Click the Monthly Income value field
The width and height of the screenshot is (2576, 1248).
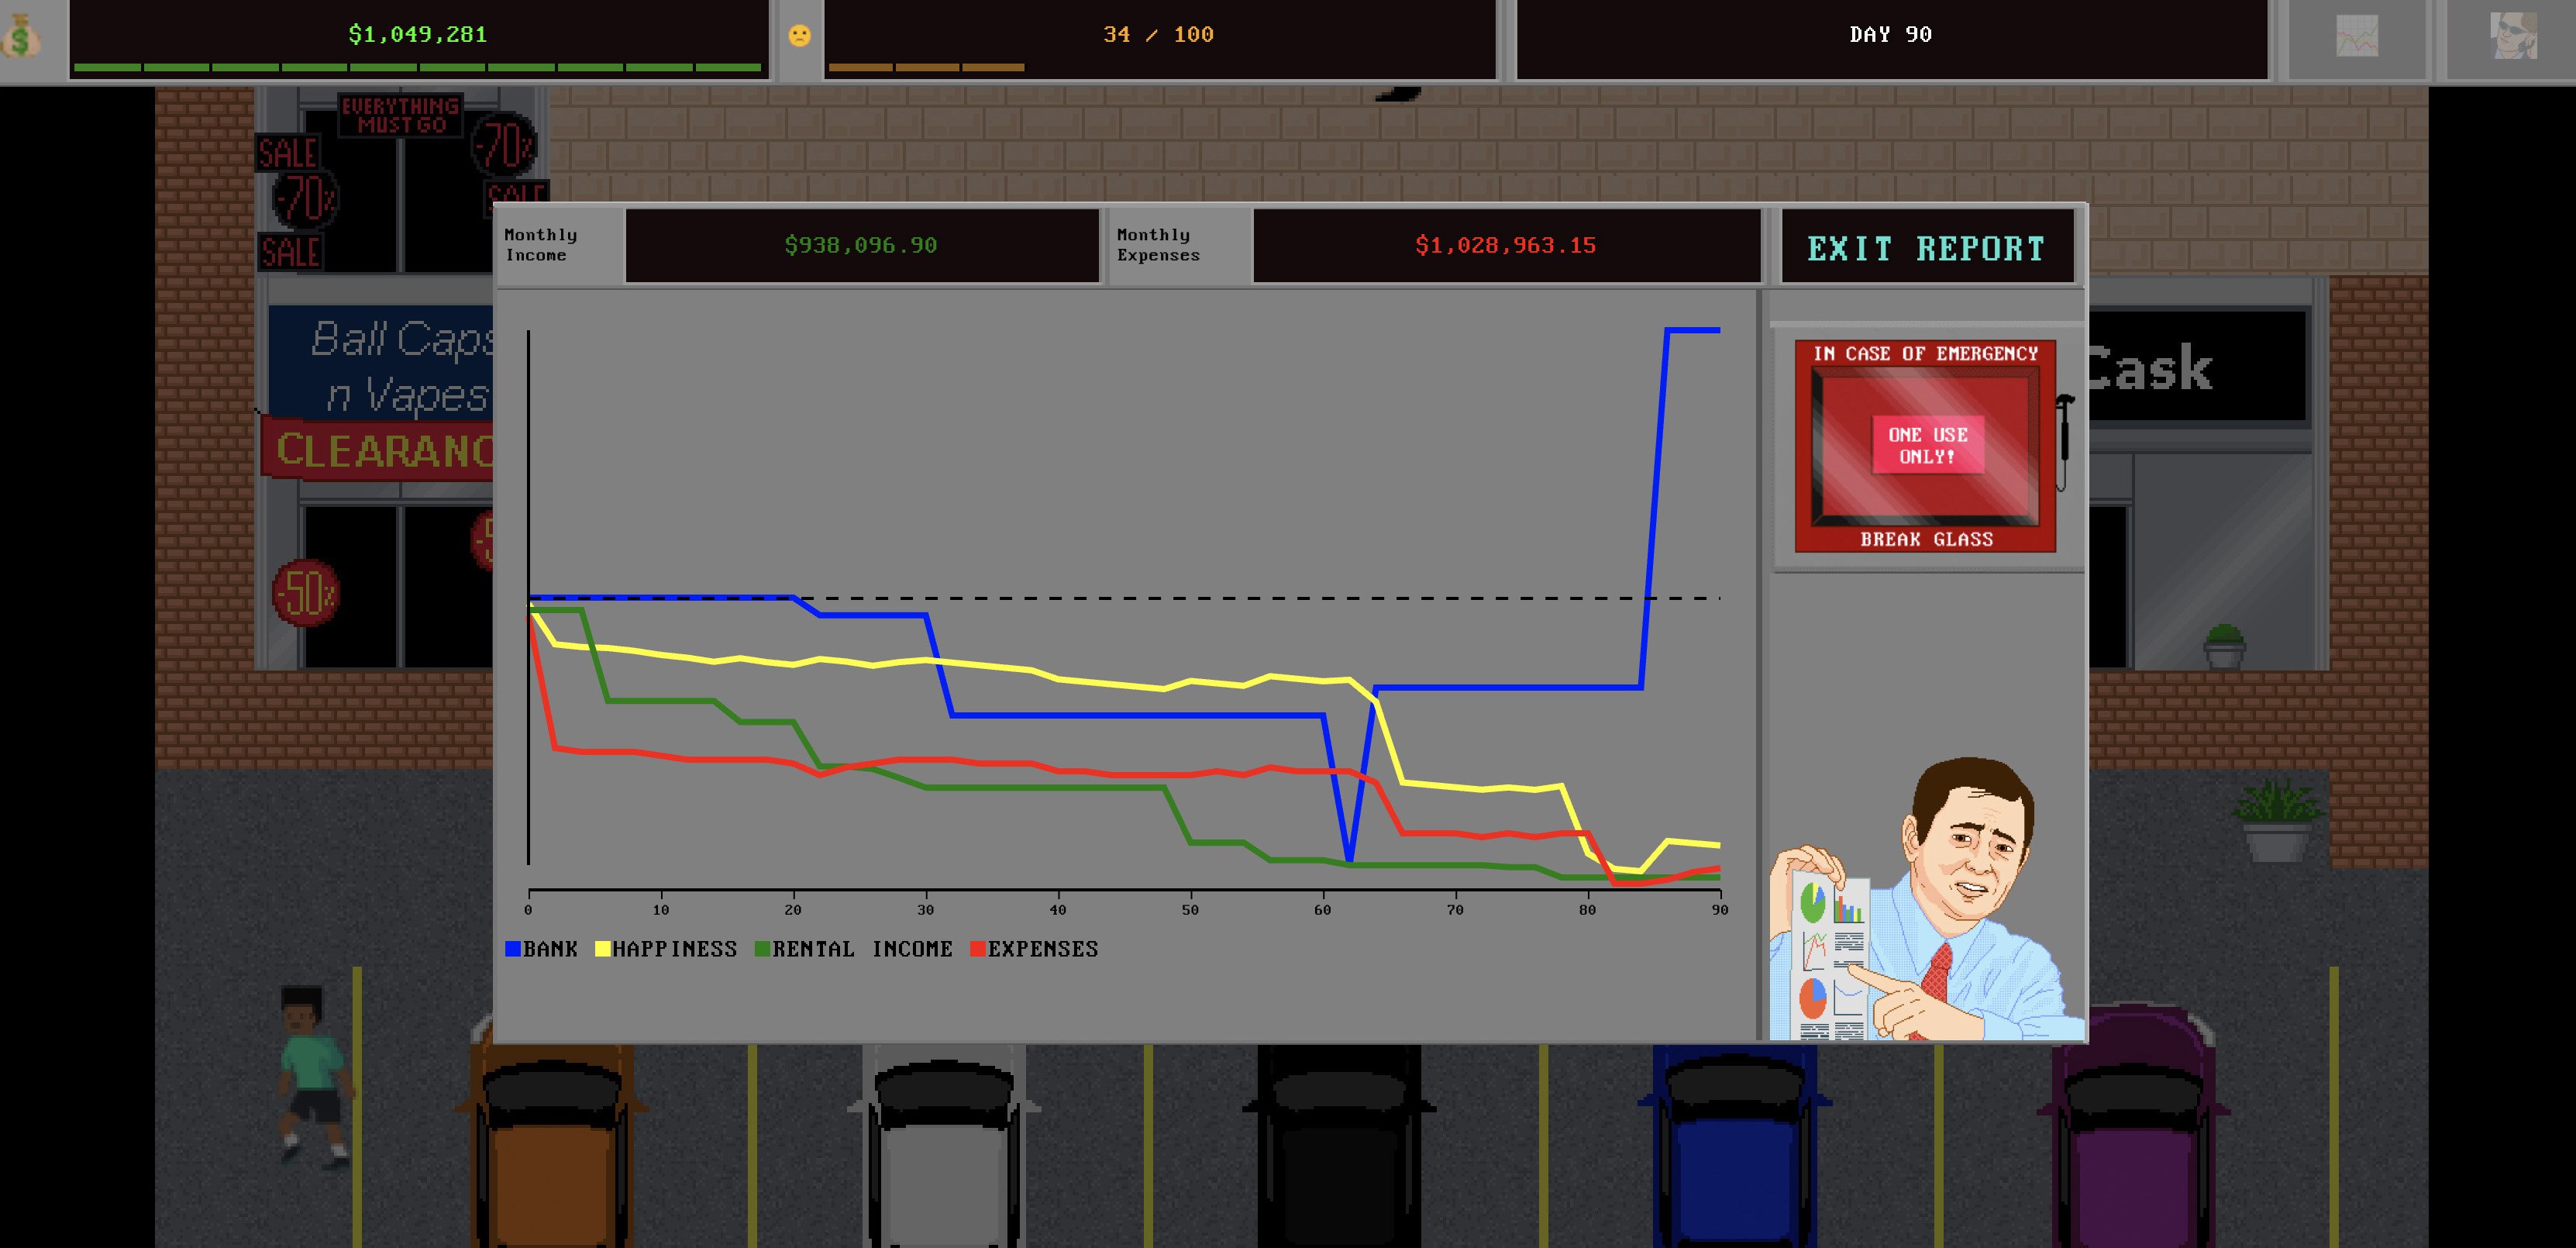tap(861, 246)
